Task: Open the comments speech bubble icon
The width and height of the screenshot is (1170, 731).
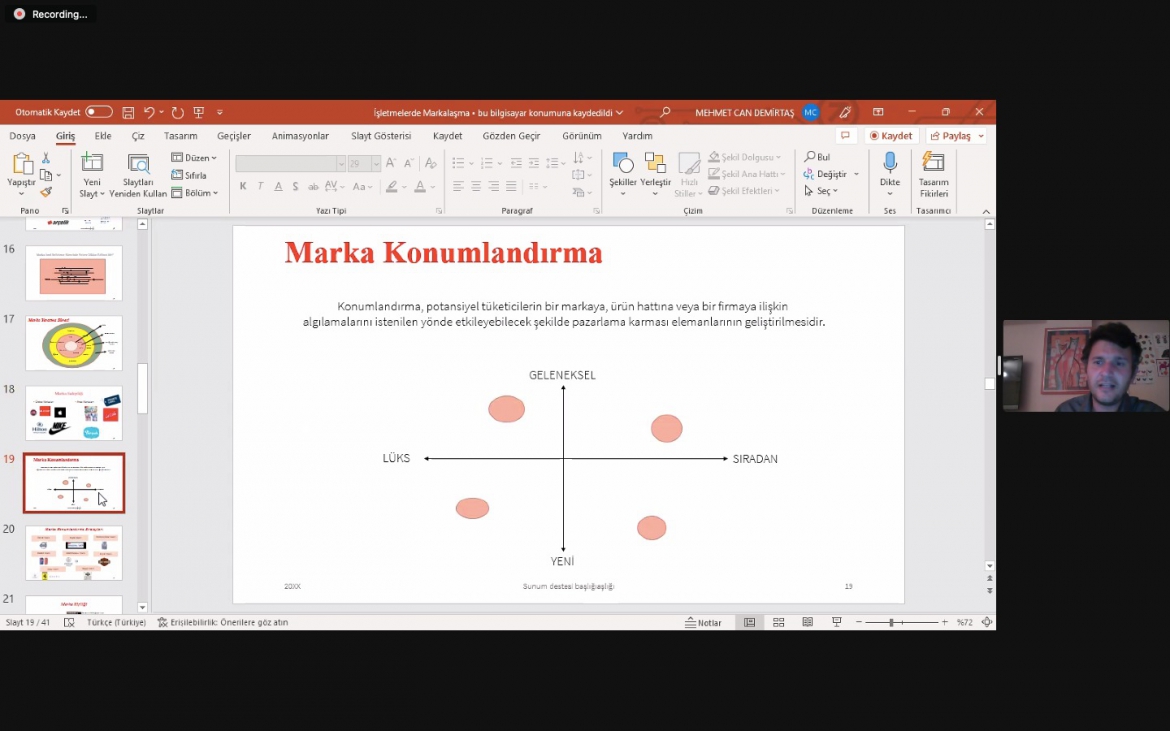Action: (845, 136)
